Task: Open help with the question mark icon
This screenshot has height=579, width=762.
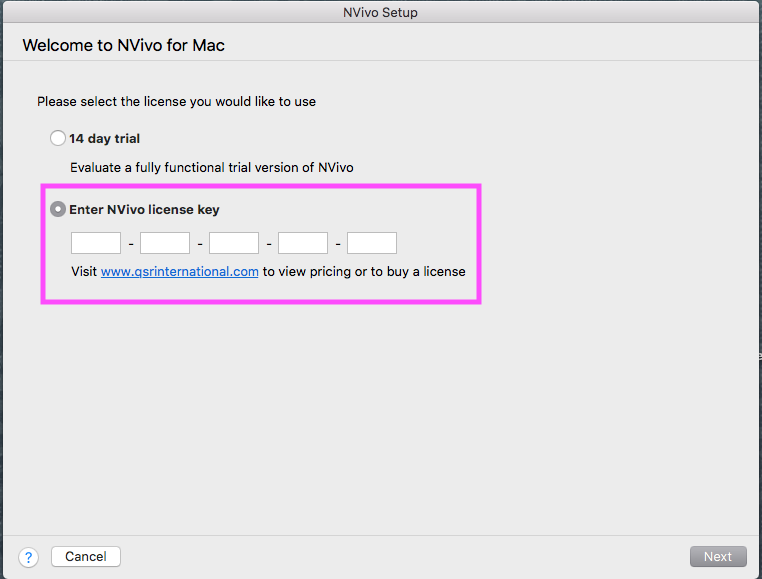Action: click(x=29, y=557)
